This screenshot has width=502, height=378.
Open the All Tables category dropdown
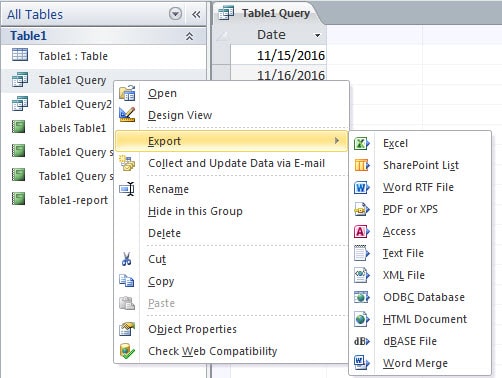pyautogui.click(x=175, y=14)
